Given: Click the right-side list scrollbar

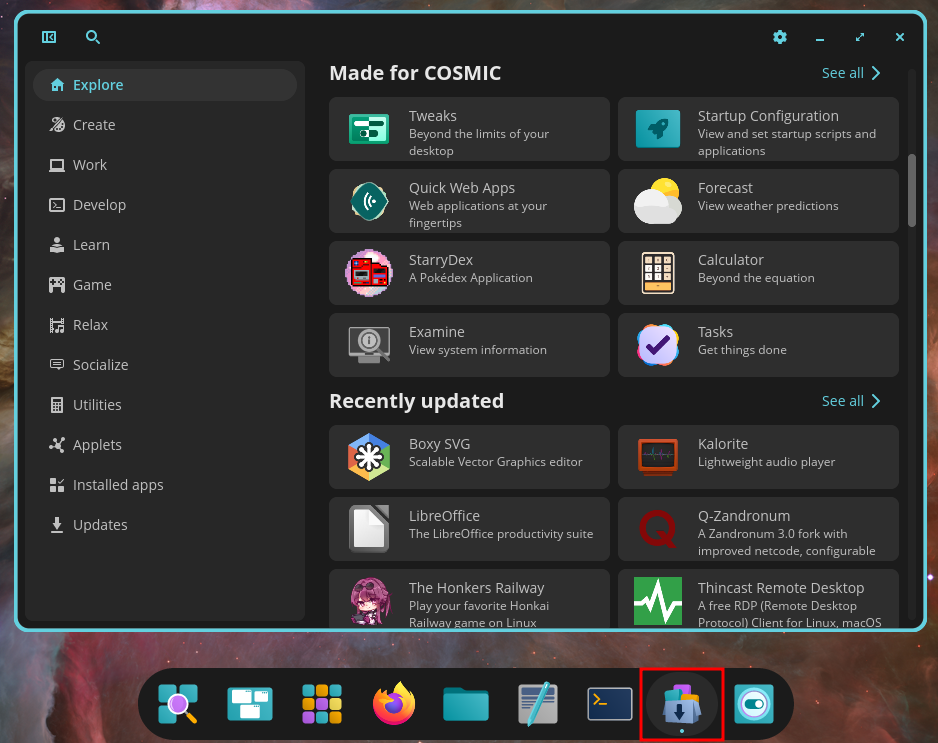Looking at the screenshot, I should click(911, 190).
